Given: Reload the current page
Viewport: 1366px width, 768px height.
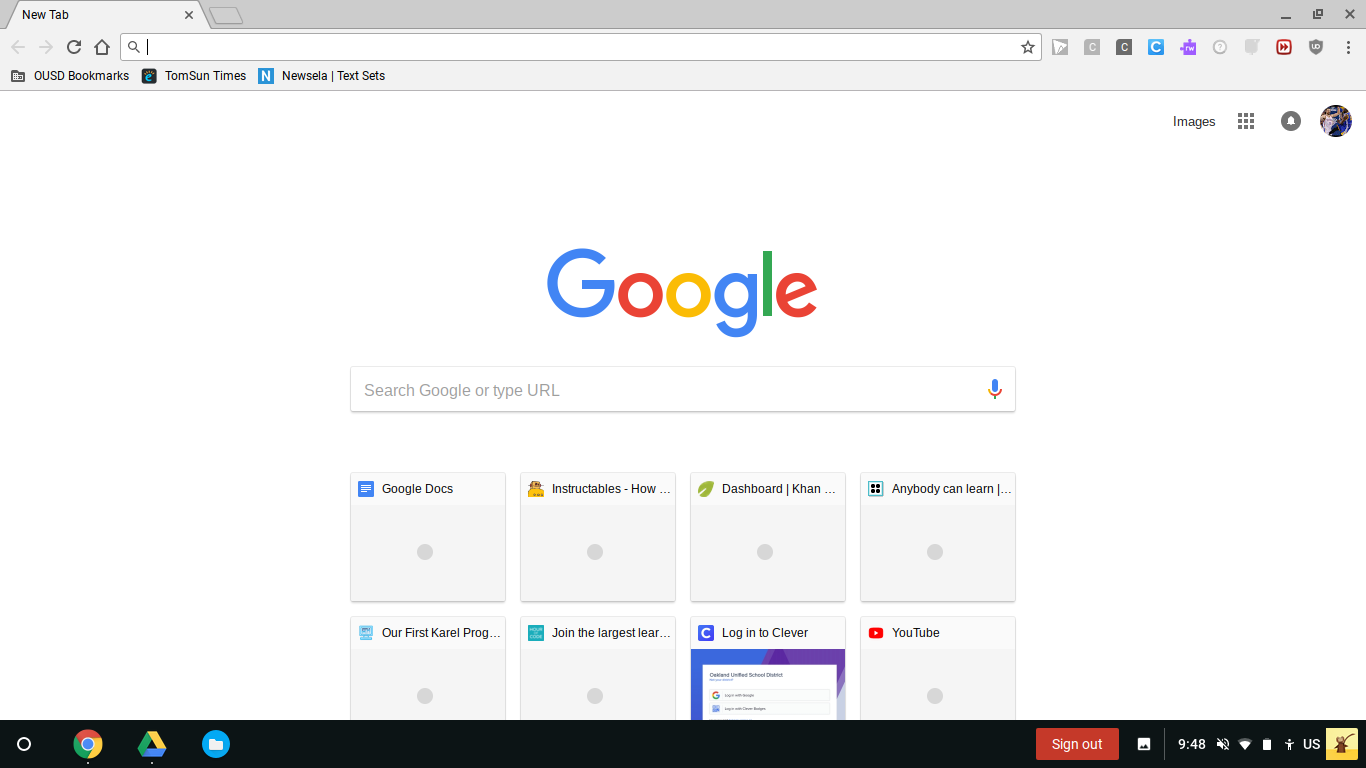Looking at the screenshot, I should click(x=74, y=47).
